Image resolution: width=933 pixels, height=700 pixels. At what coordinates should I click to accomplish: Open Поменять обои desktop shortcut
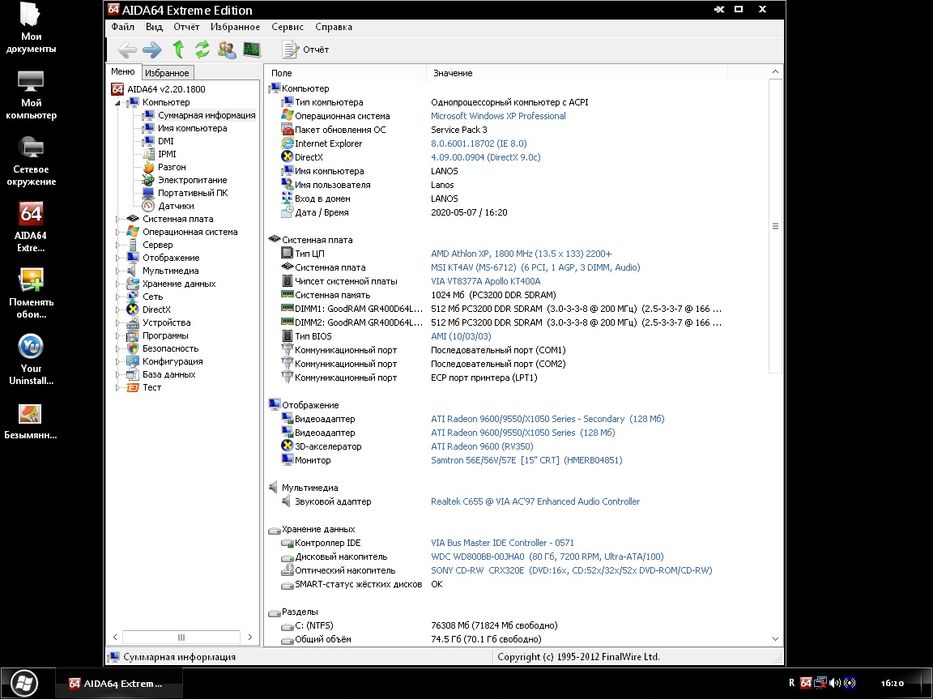pos(31,294)
